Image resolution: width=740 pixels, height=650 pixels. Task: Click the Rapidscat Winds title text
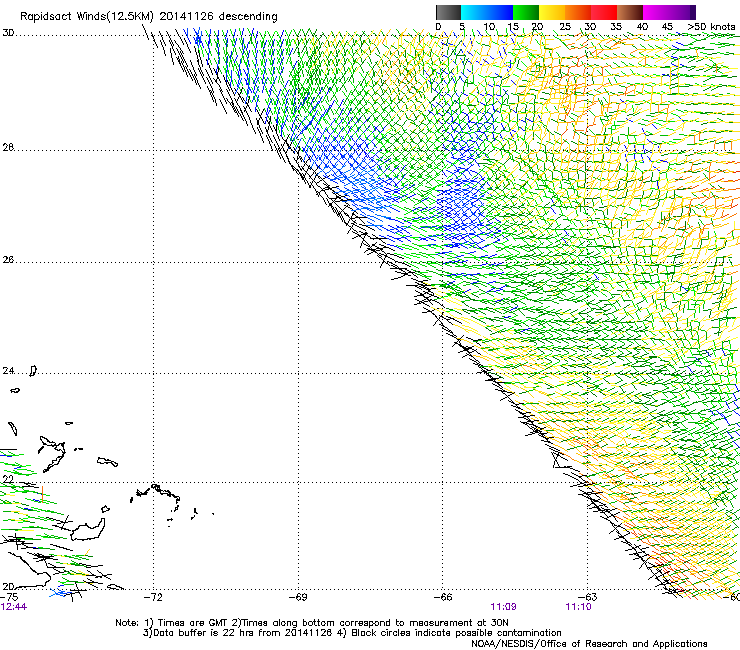[149, 16]
